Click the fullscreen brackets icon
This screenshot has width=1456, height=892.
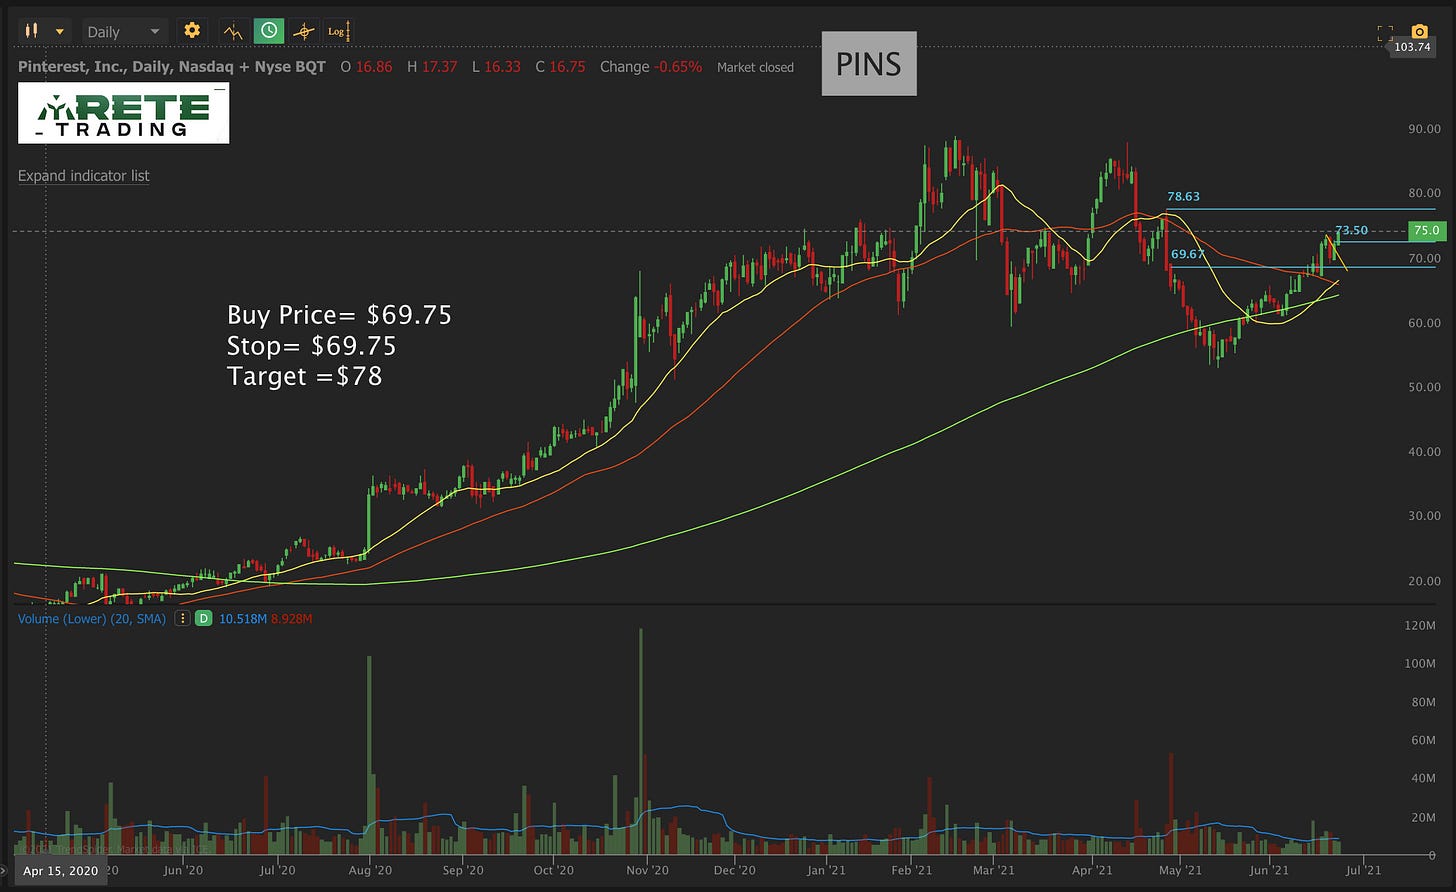[1385, 33]
